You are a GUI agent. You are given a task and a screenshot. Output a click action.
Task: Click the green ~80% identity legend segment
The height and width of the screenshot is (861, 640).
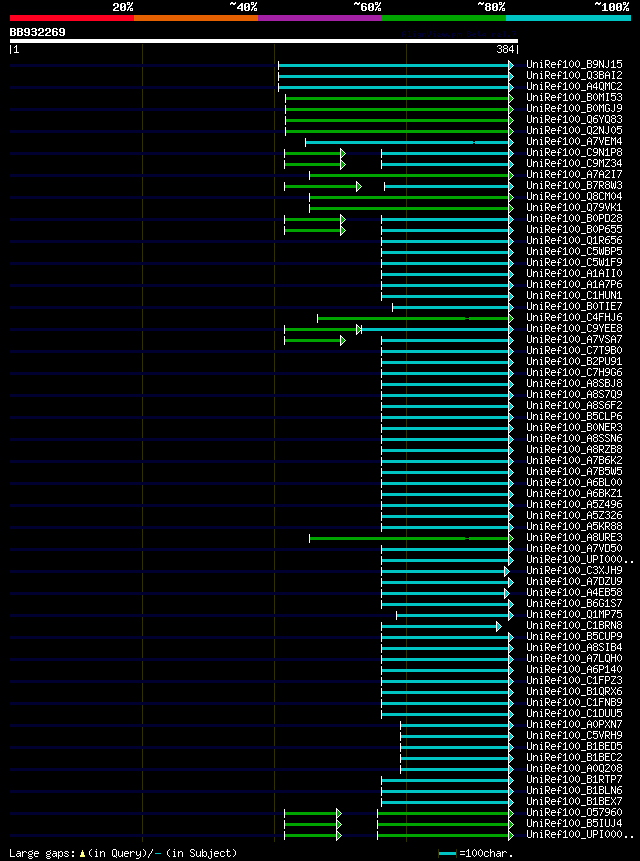click(x=444, y=18)
